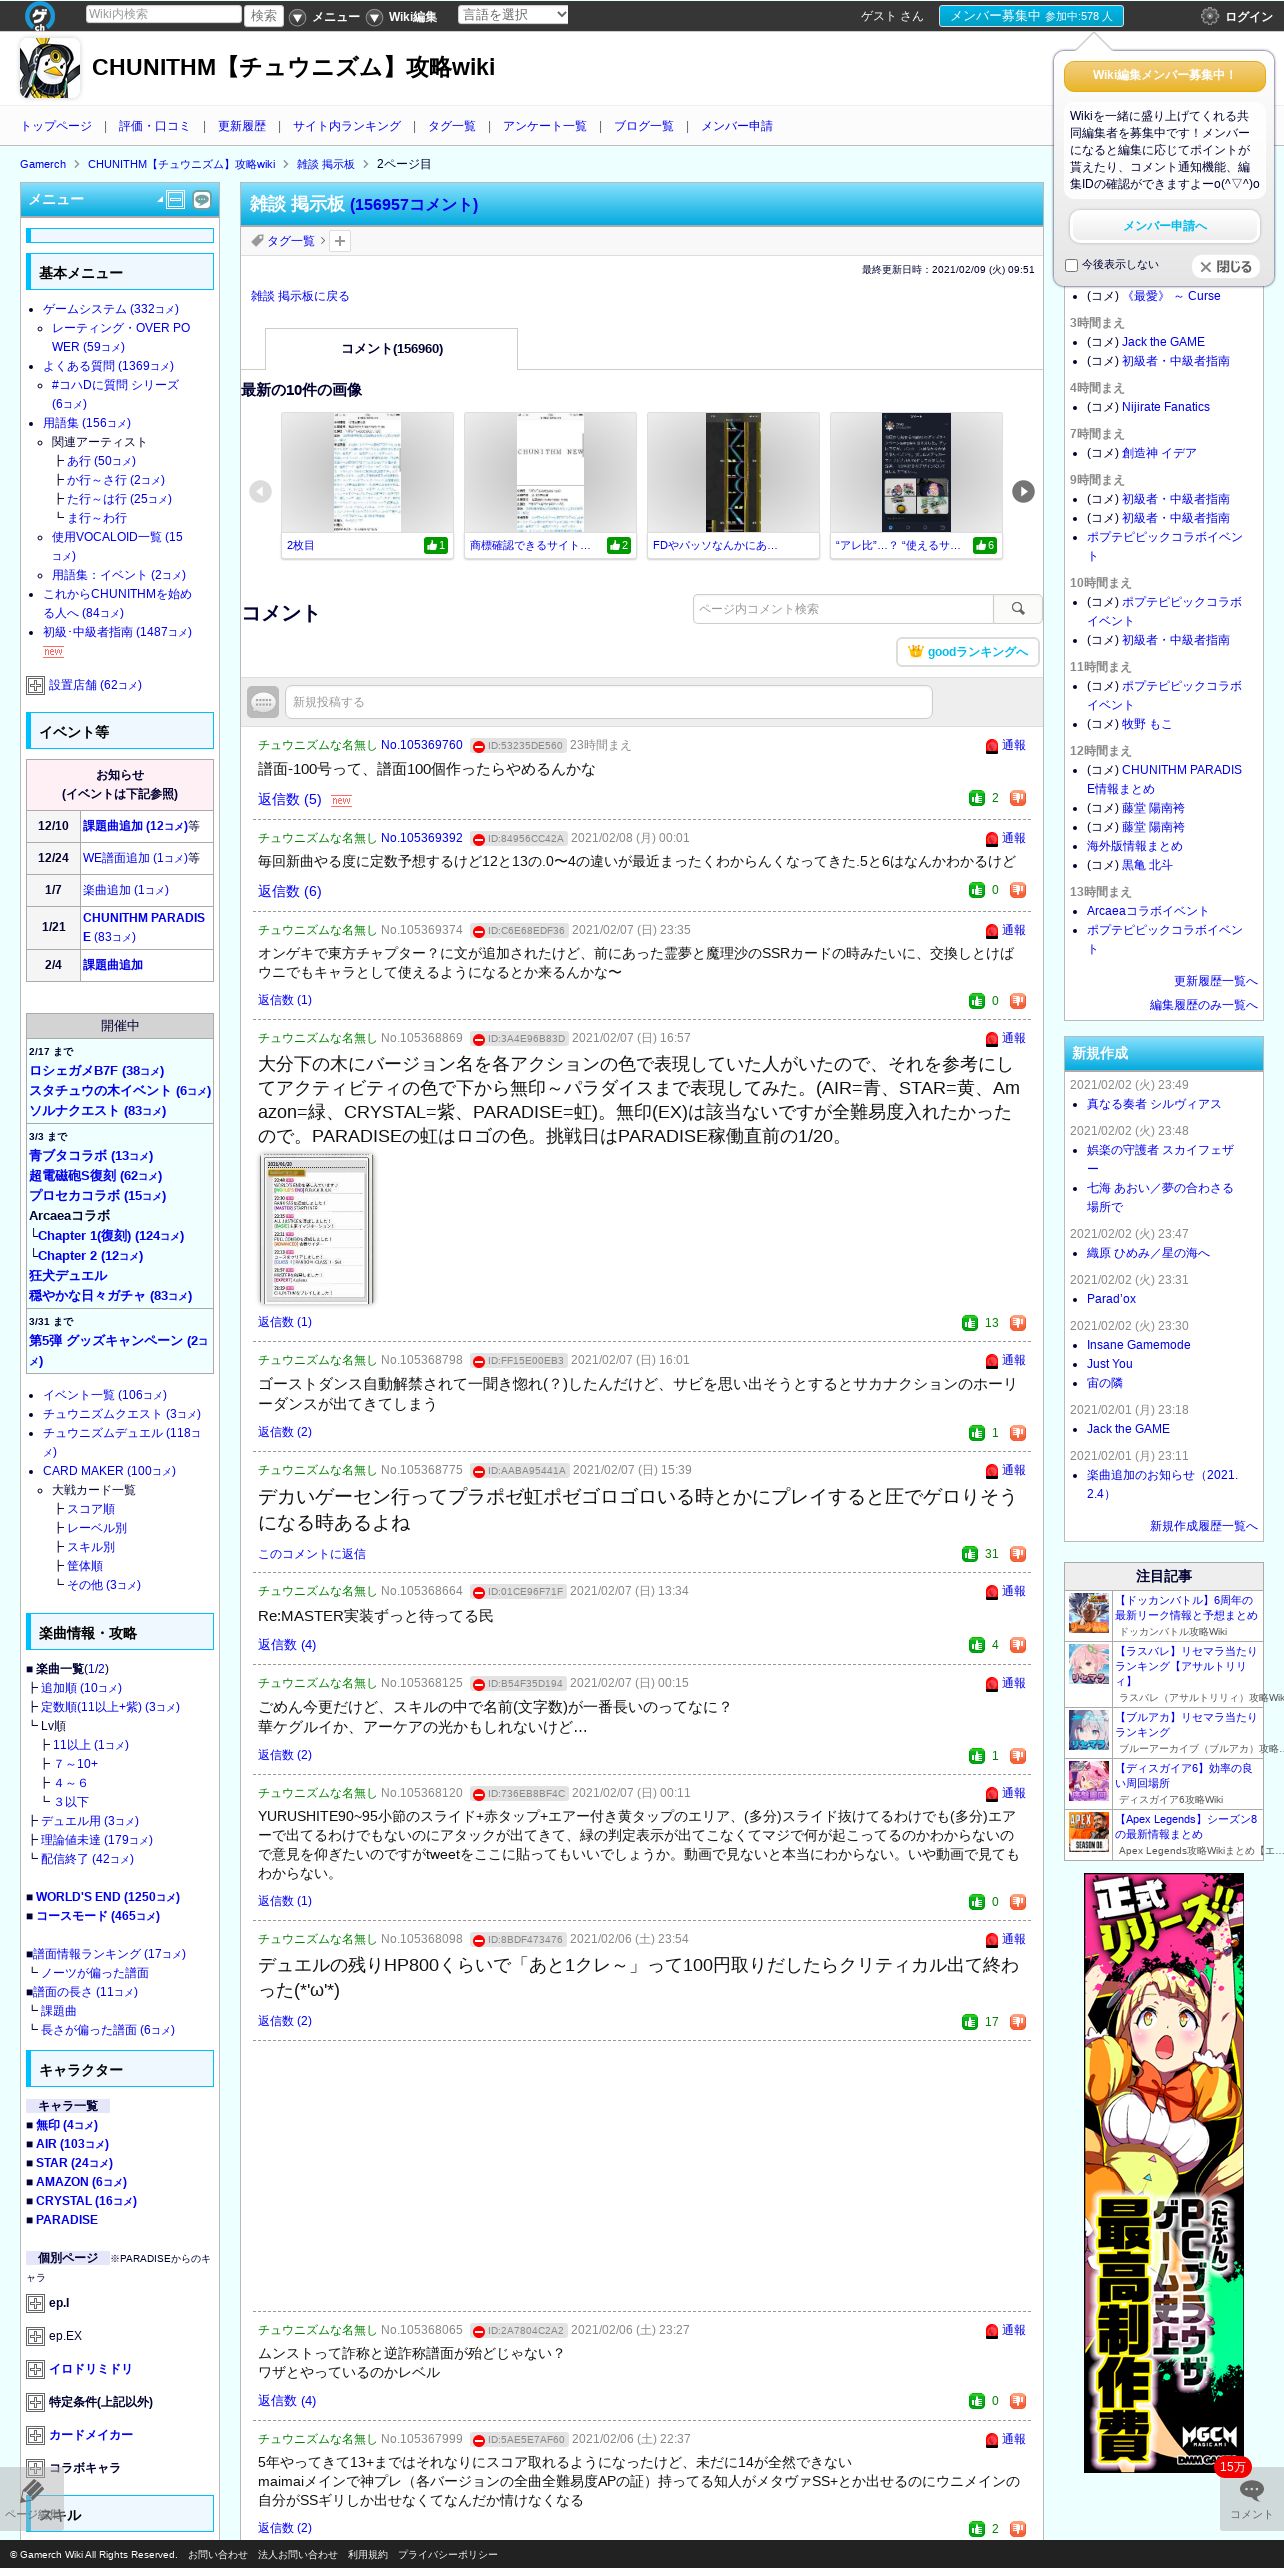Click the ID block icon on No.105369392
This screenshot has height=2568, width=1284.
[x=479, y=839]
